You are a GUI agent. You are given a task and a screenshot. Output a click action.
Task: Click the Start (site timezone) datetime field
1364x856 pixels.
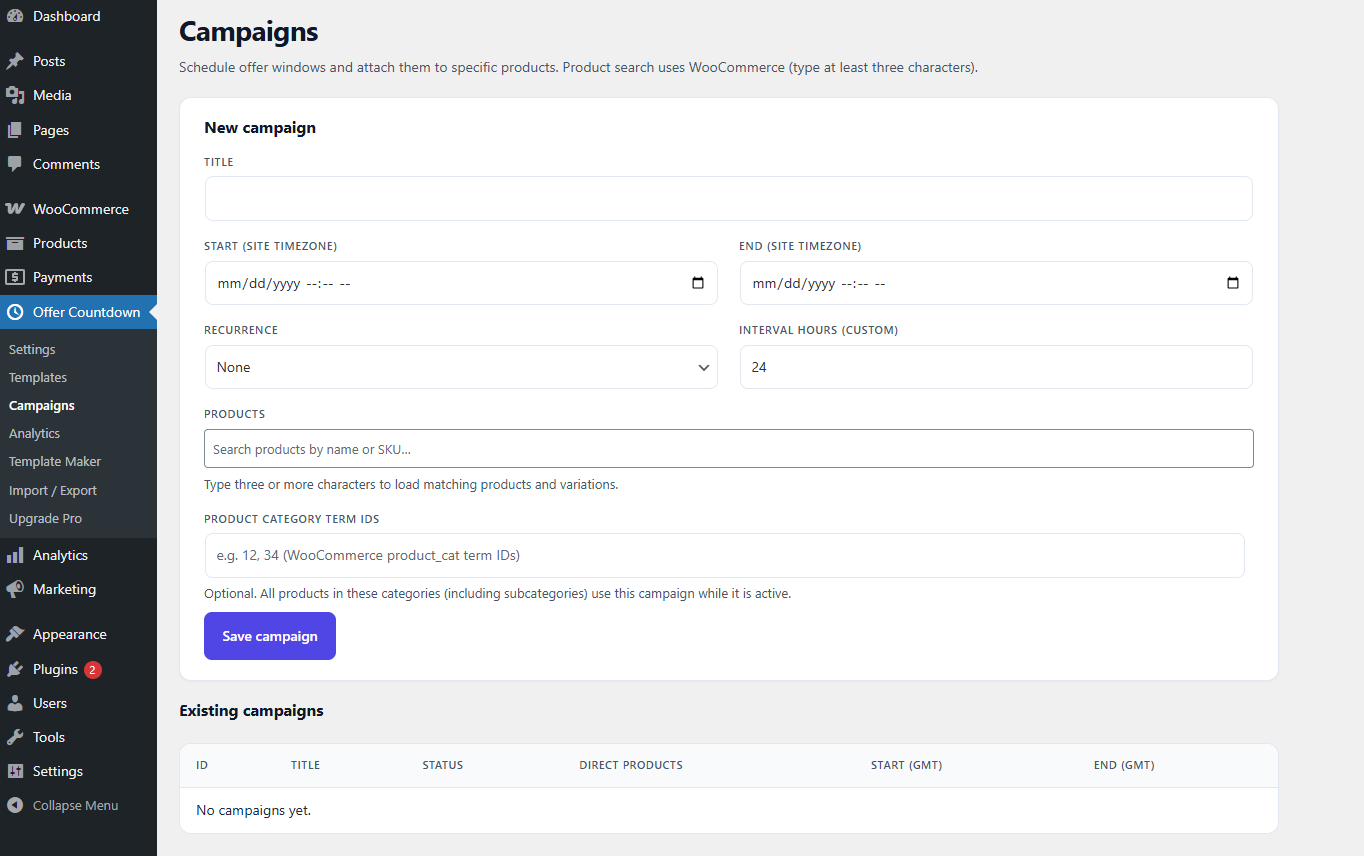461,283
